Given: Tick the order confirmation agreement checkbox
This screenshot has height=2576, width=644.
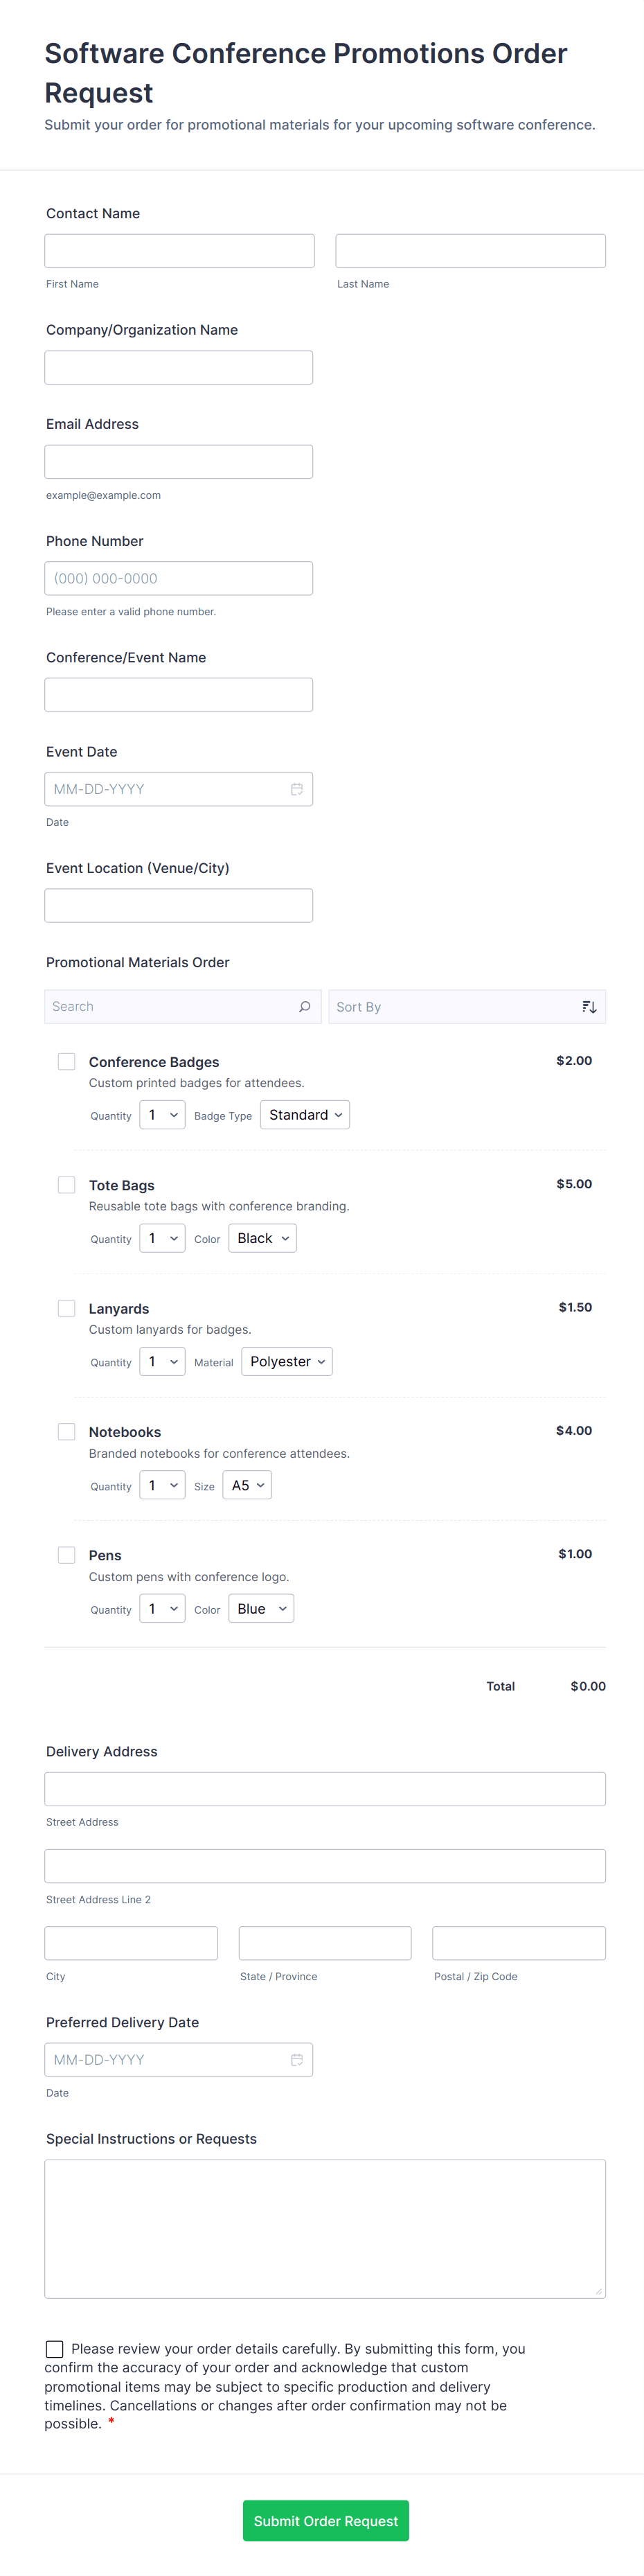Looking at the screenshot, I should pos(55,2349).
